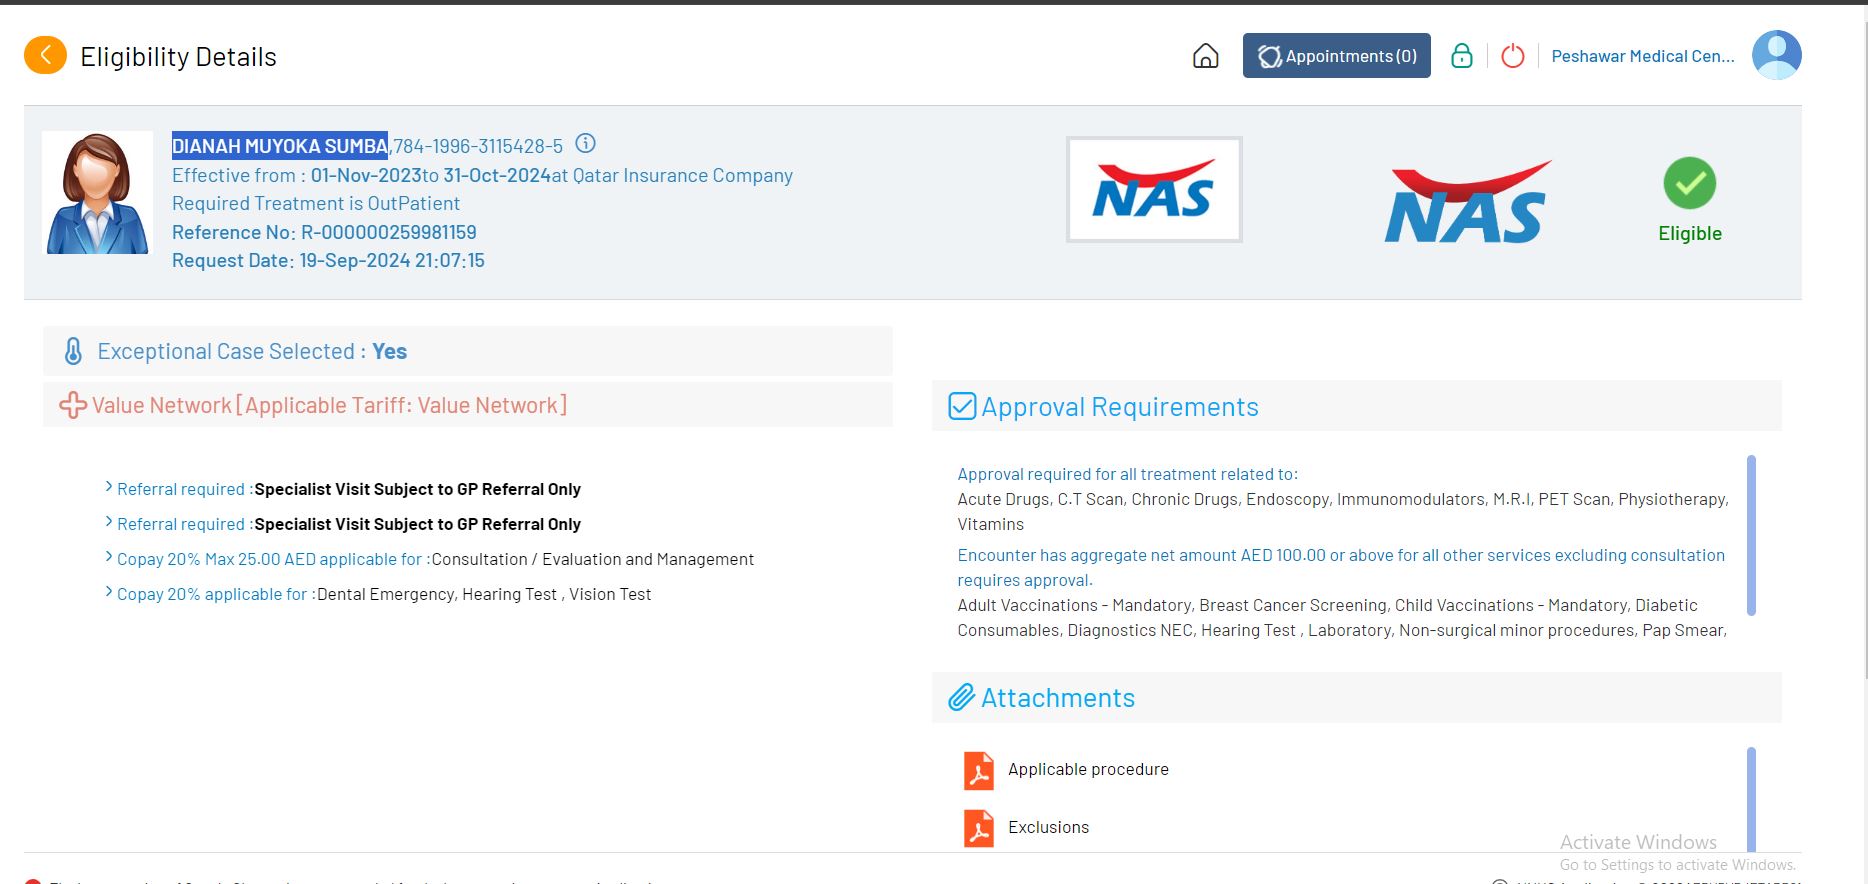The height and width of the screenshot is (884, 1868).
Task: Click the Attachments panel scrollbar
Action: (x=1750, y=798)
